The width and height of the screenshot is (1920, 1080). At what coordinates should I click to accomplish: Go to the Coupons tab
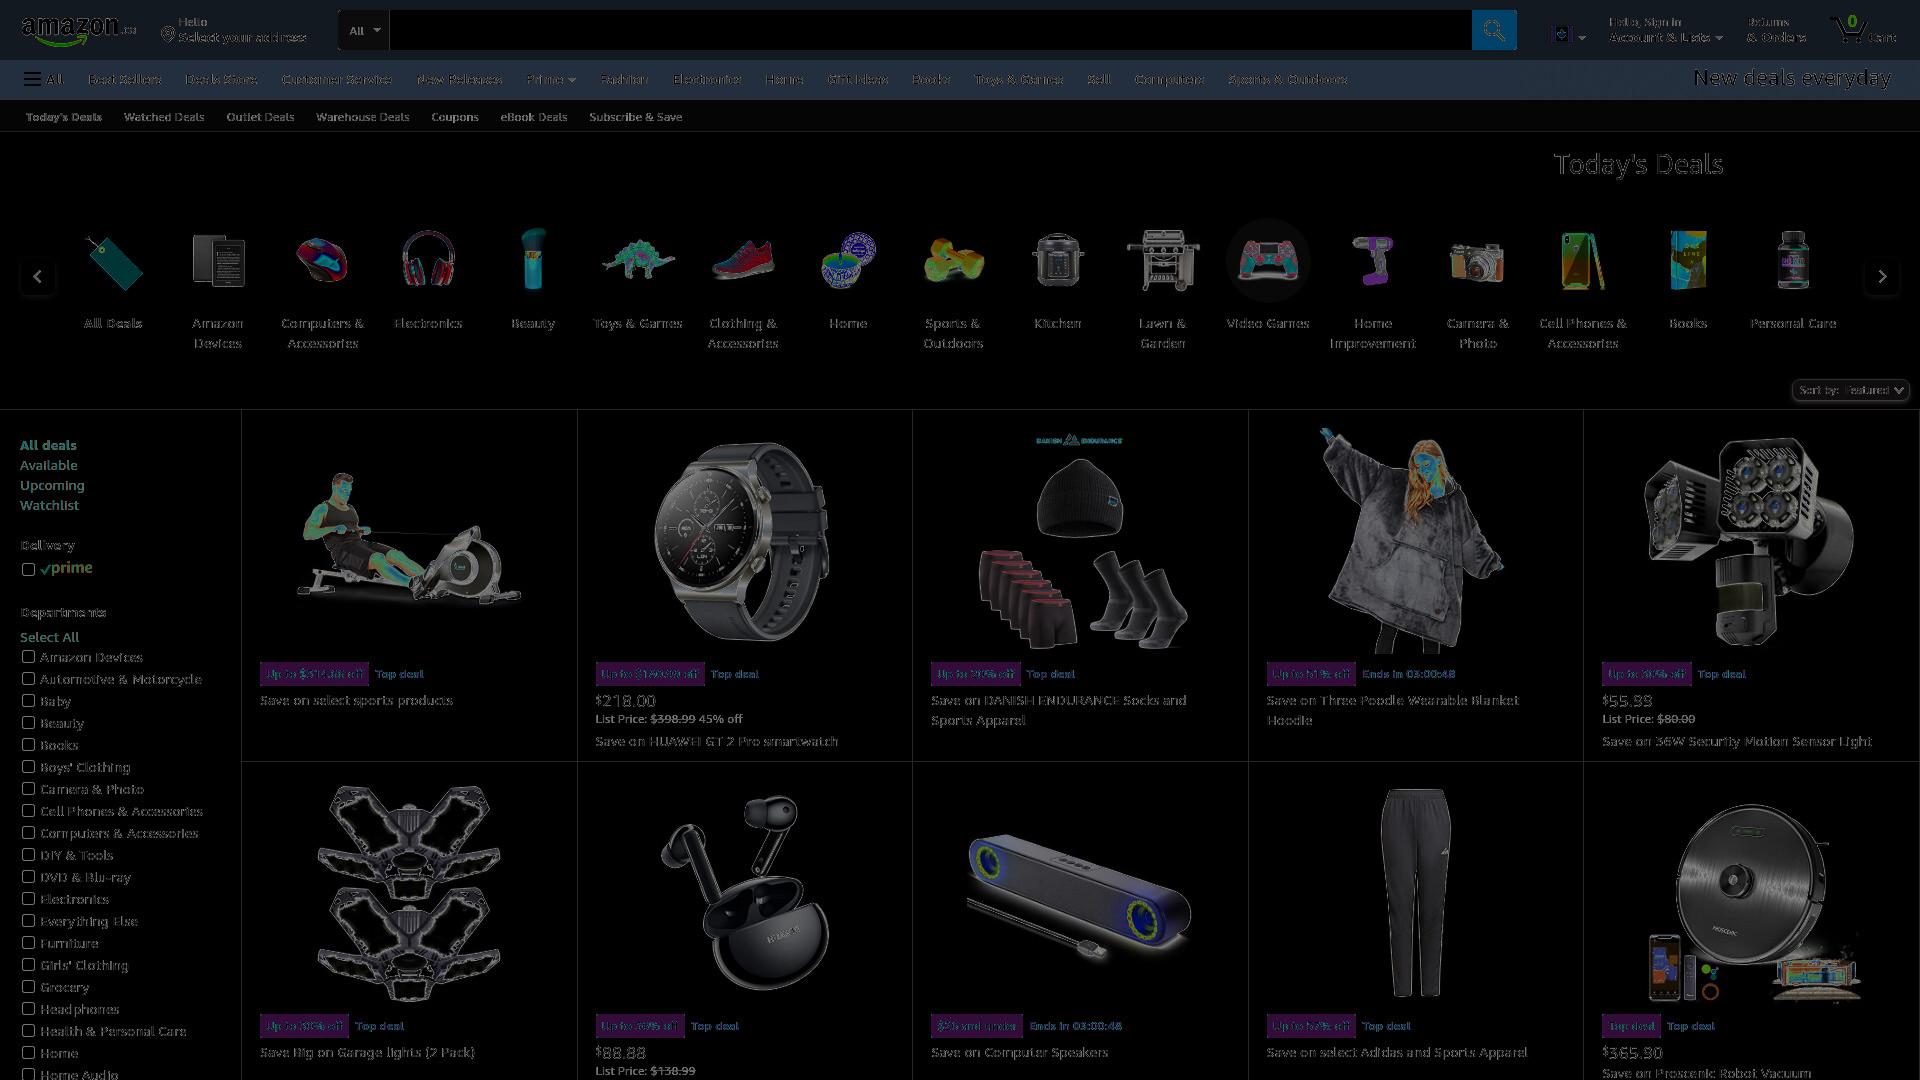pyautogui.click(x=455, y=117)
